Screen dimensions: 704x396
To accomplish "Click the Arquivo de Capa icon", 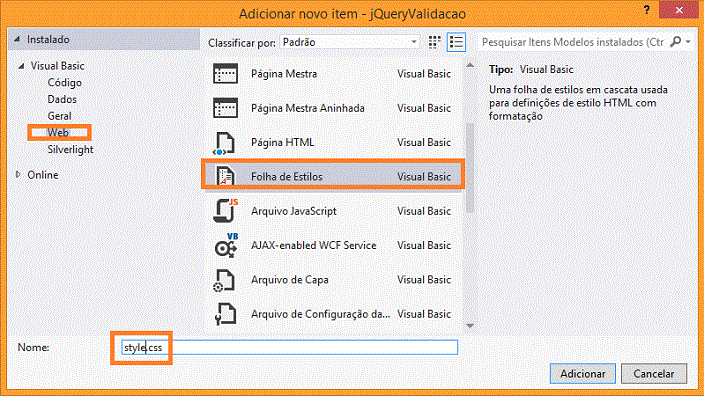I will pyautogui.click(x=224, y=280).
